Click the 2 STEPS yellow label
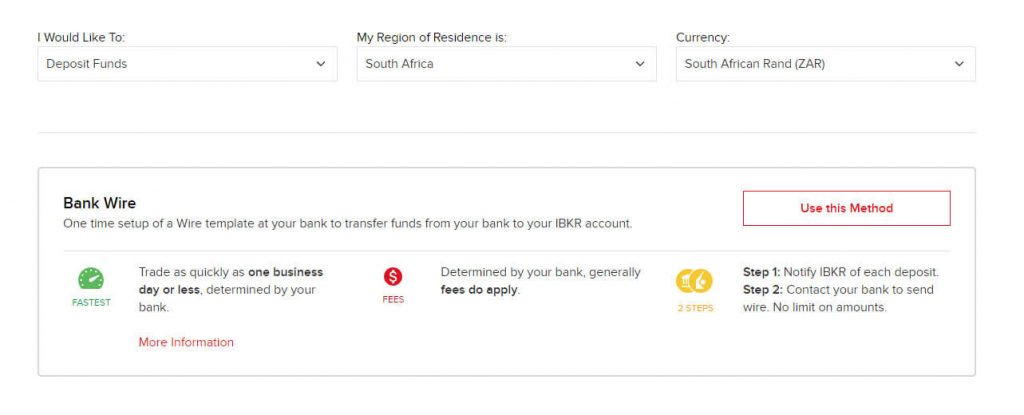This screenshot has height=415, width=1024. pos(696,308)
